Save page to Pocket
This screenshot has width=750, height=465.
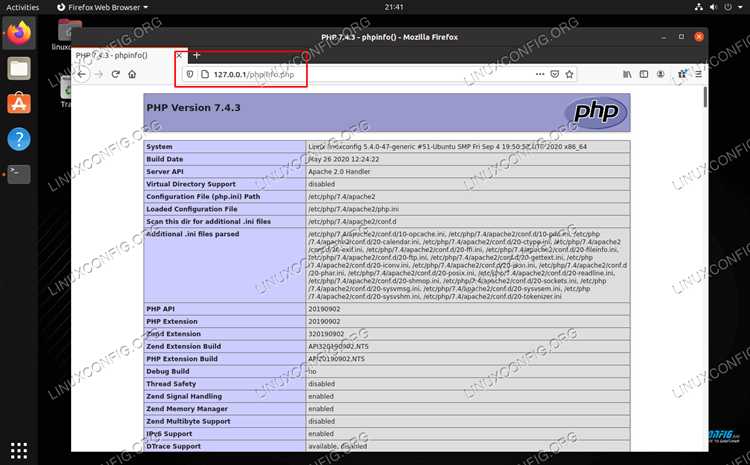(x=554, y=74)
